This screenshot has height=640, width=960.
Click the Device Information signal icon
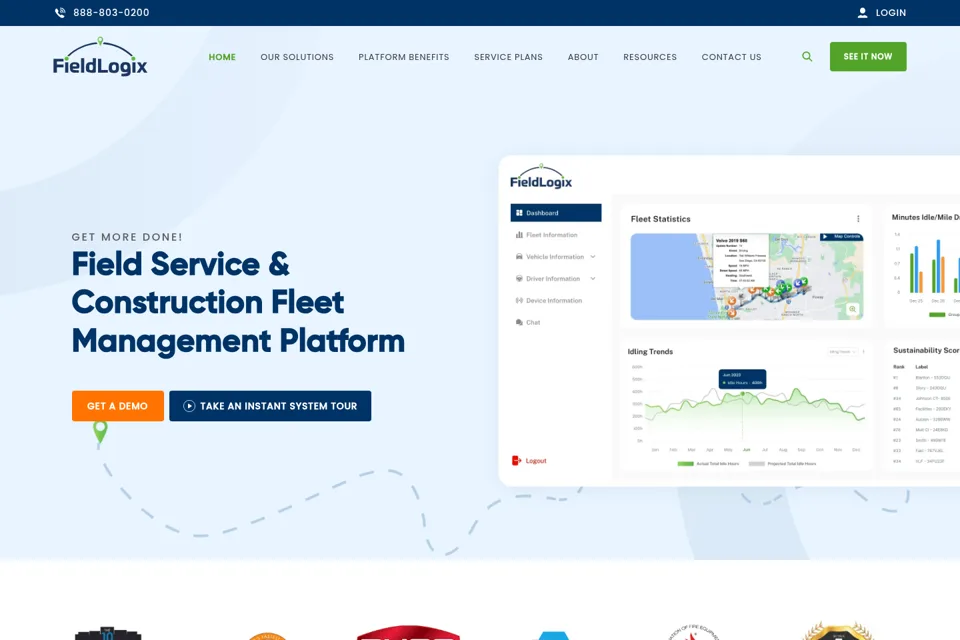click(x=519, y=300)
